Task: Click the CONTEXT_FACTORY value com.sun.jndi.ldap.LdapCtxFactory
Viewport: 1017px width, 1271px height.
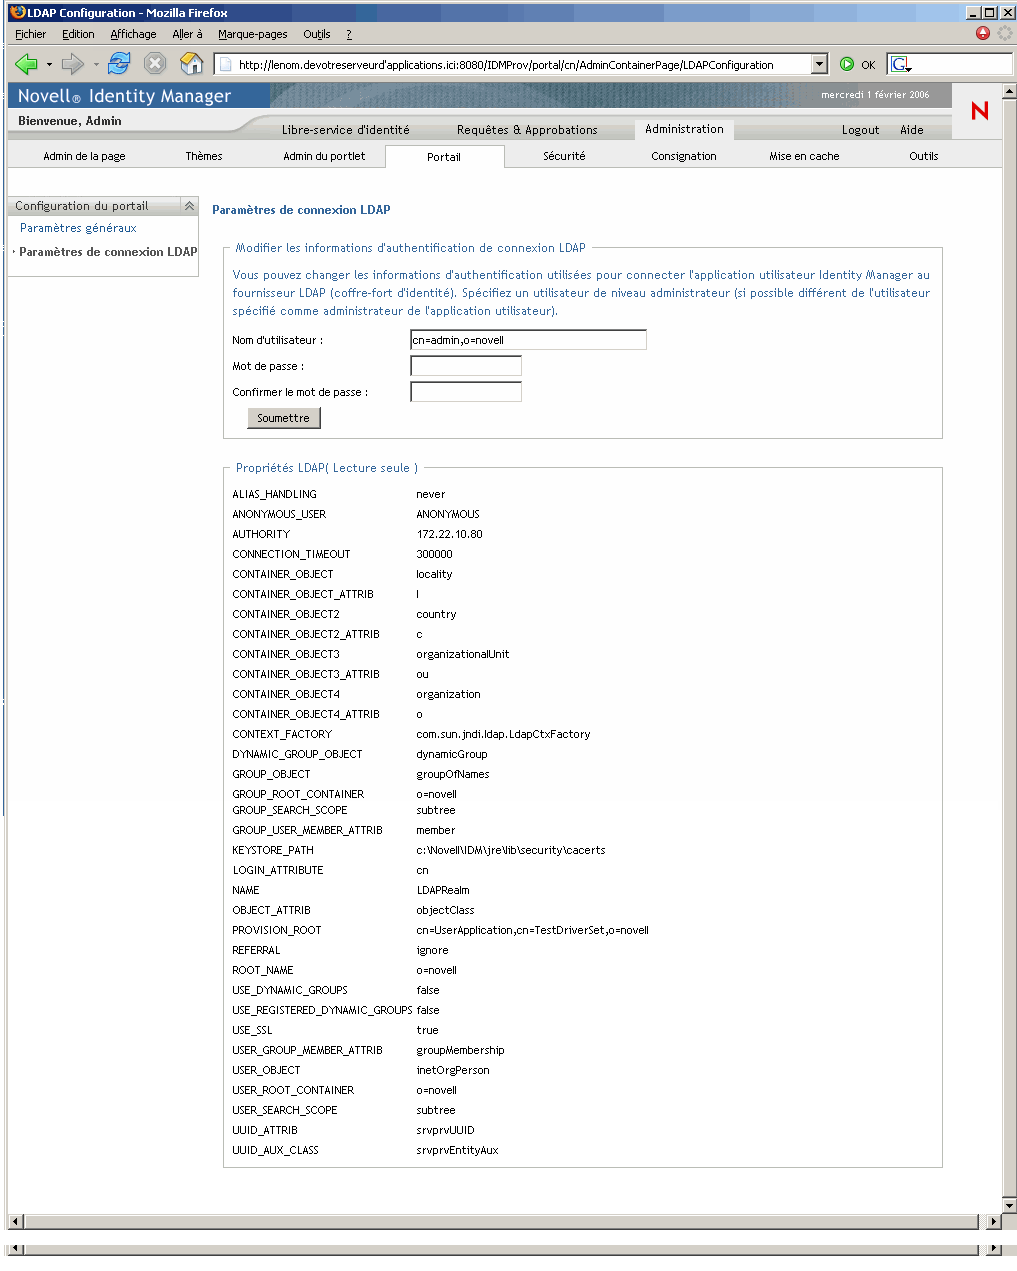Action: [503, 734]
